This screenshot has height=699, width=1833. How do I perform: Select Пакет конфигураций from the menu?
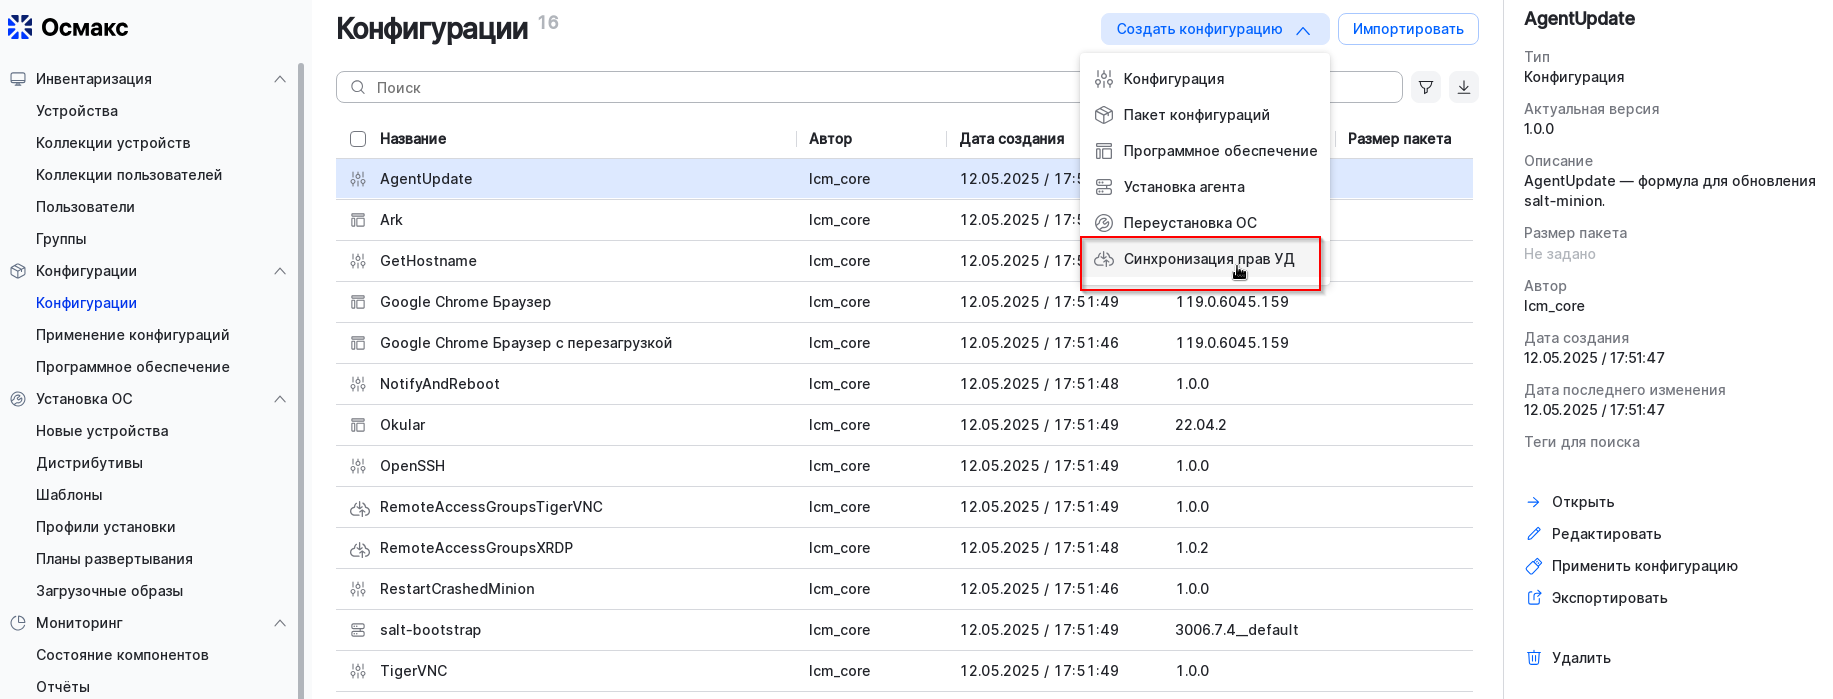click(1196, 115)
